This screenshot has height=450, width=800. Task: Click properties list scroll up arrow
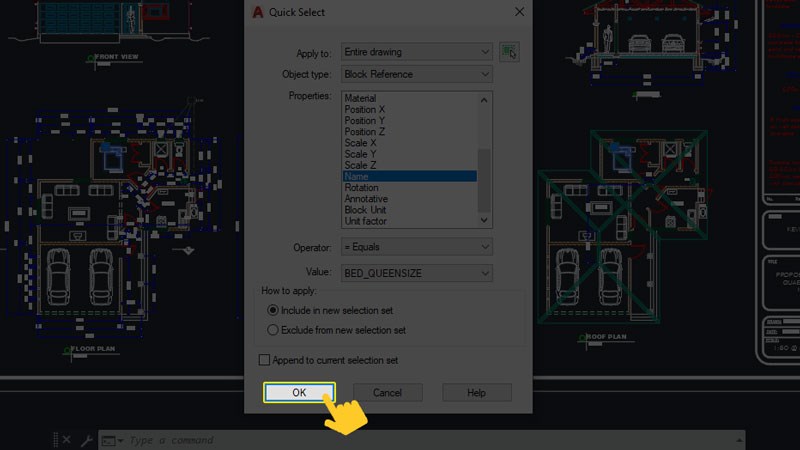pyautogui.click(x=484, y=100)
